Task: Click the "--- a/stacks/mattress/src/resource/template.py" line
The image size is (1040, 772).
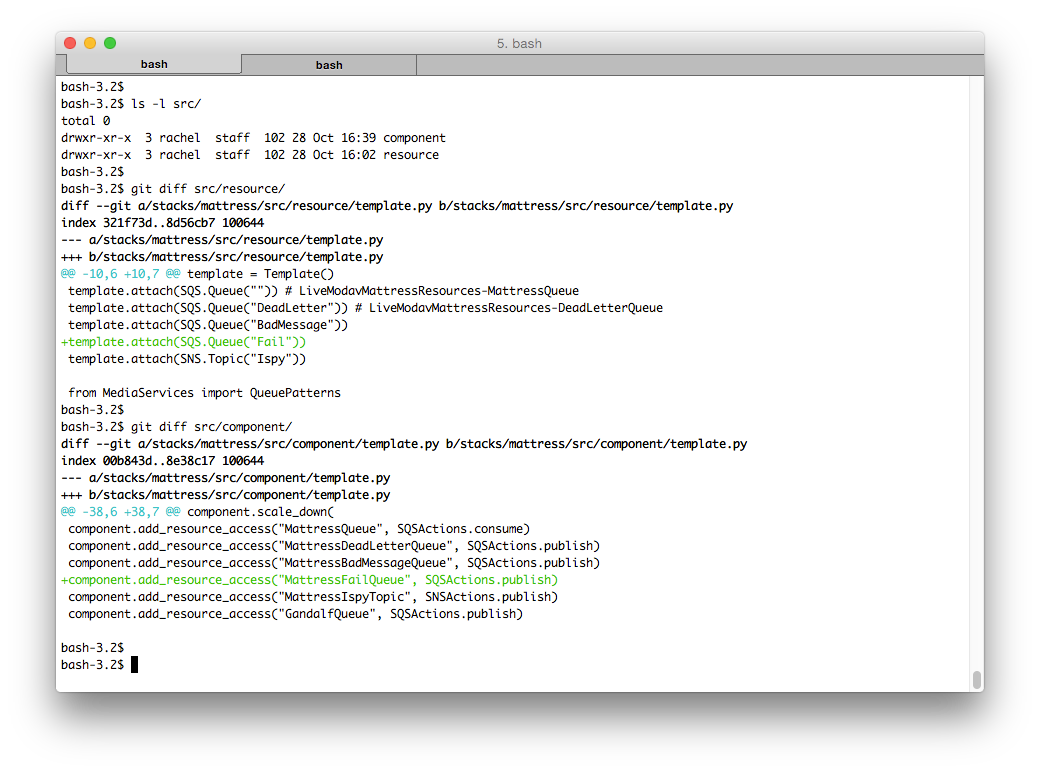Action: tap(222, 240)
